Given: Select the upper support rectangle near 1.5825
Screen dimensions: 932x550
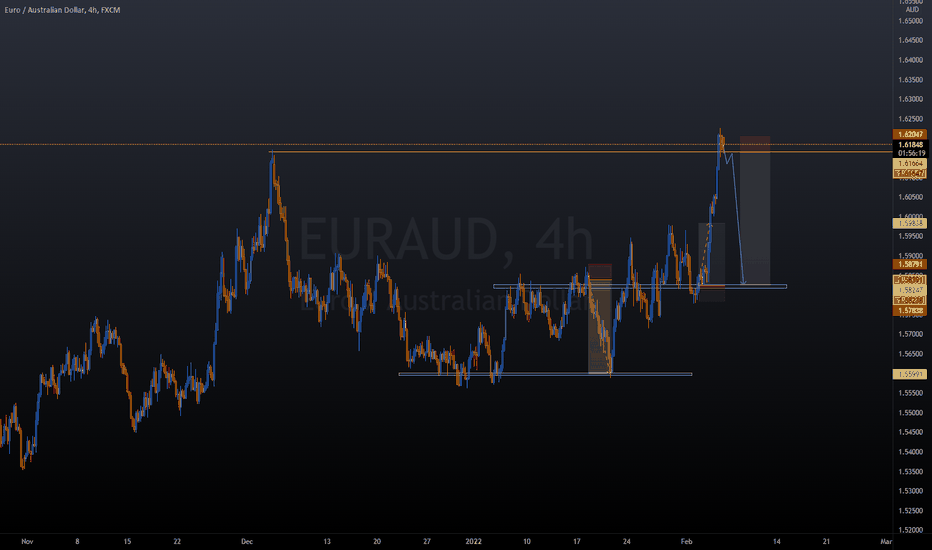Looking at the screenshot, I should pos(640,287).
